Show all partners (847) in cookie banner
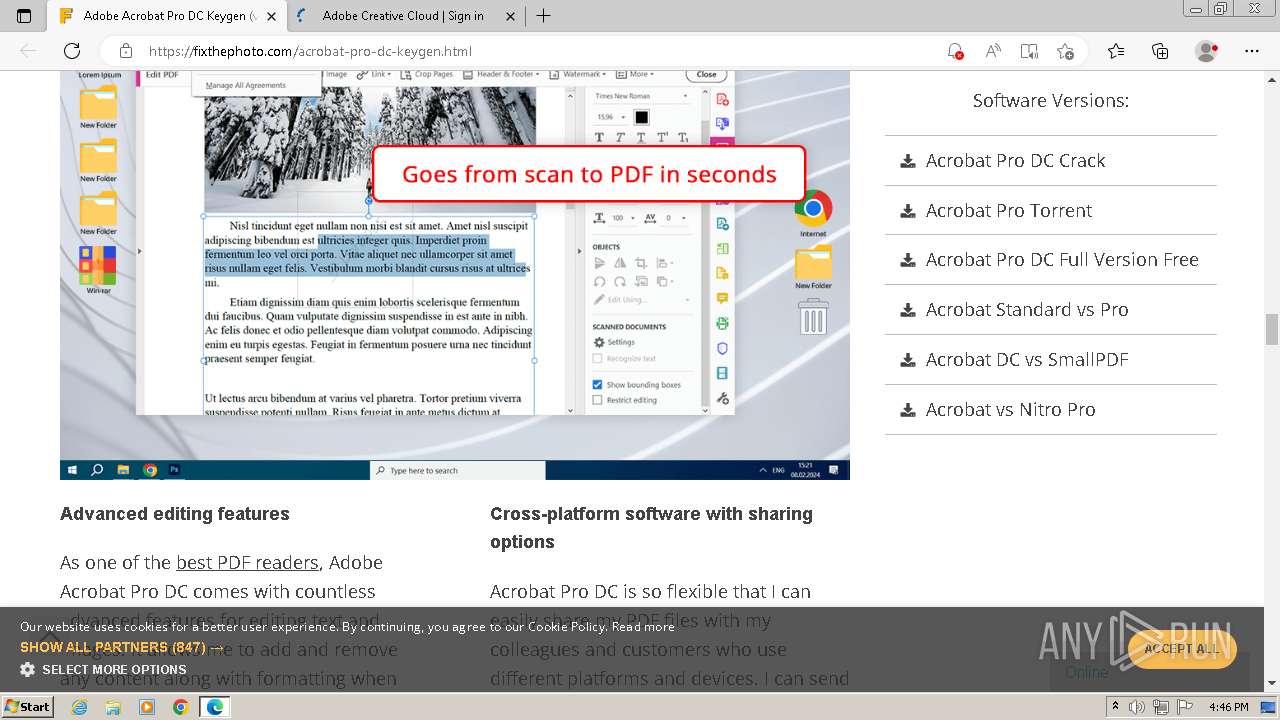Screen dimensions: 1280x720 [122, 647]
